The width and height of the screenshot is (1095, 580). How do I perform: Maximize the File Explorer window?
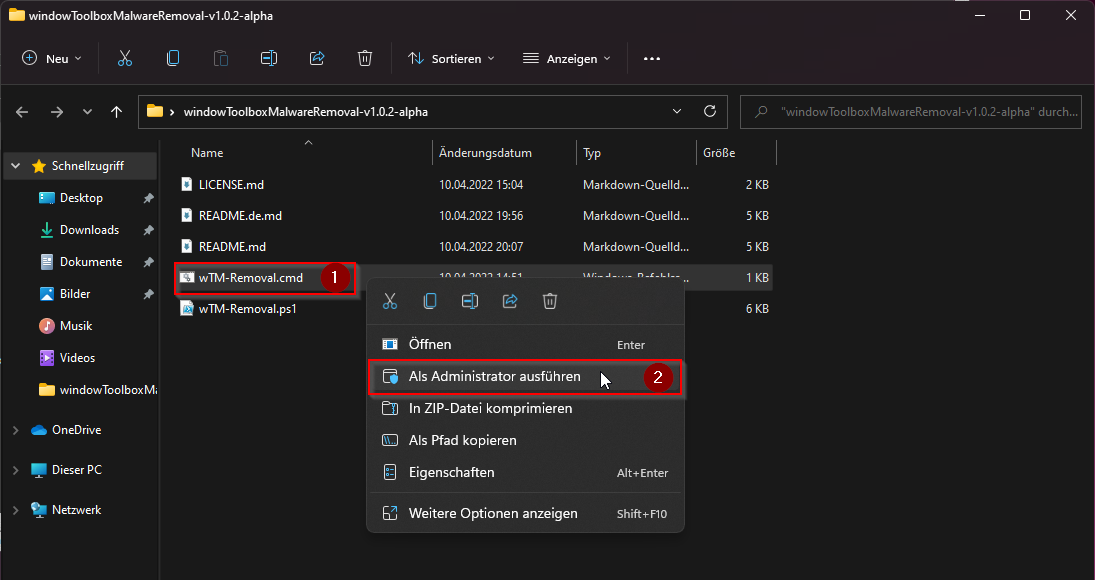pos(1024,15)
